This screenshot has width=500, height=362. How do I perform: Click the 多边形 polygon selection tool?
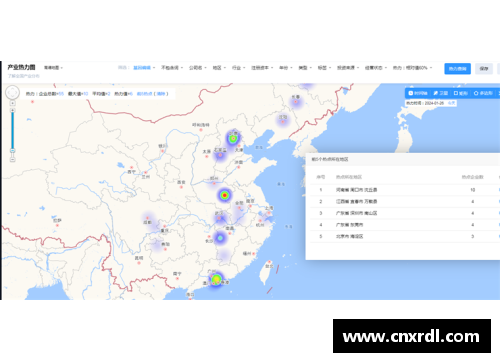(483, 93)
